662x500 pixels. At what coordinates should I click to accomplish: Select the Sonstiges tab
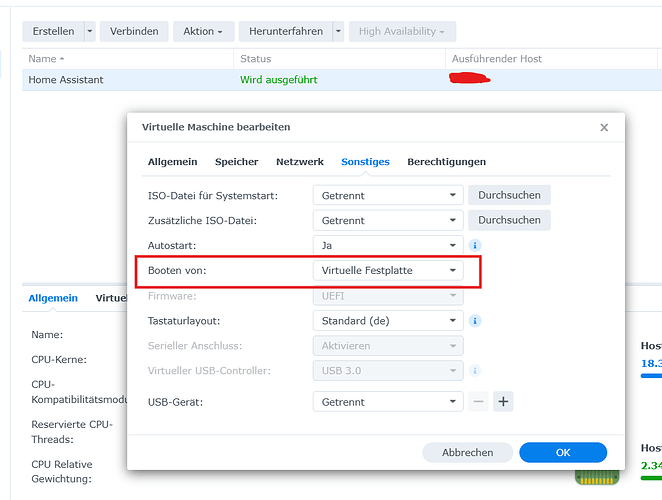[365, 162]
